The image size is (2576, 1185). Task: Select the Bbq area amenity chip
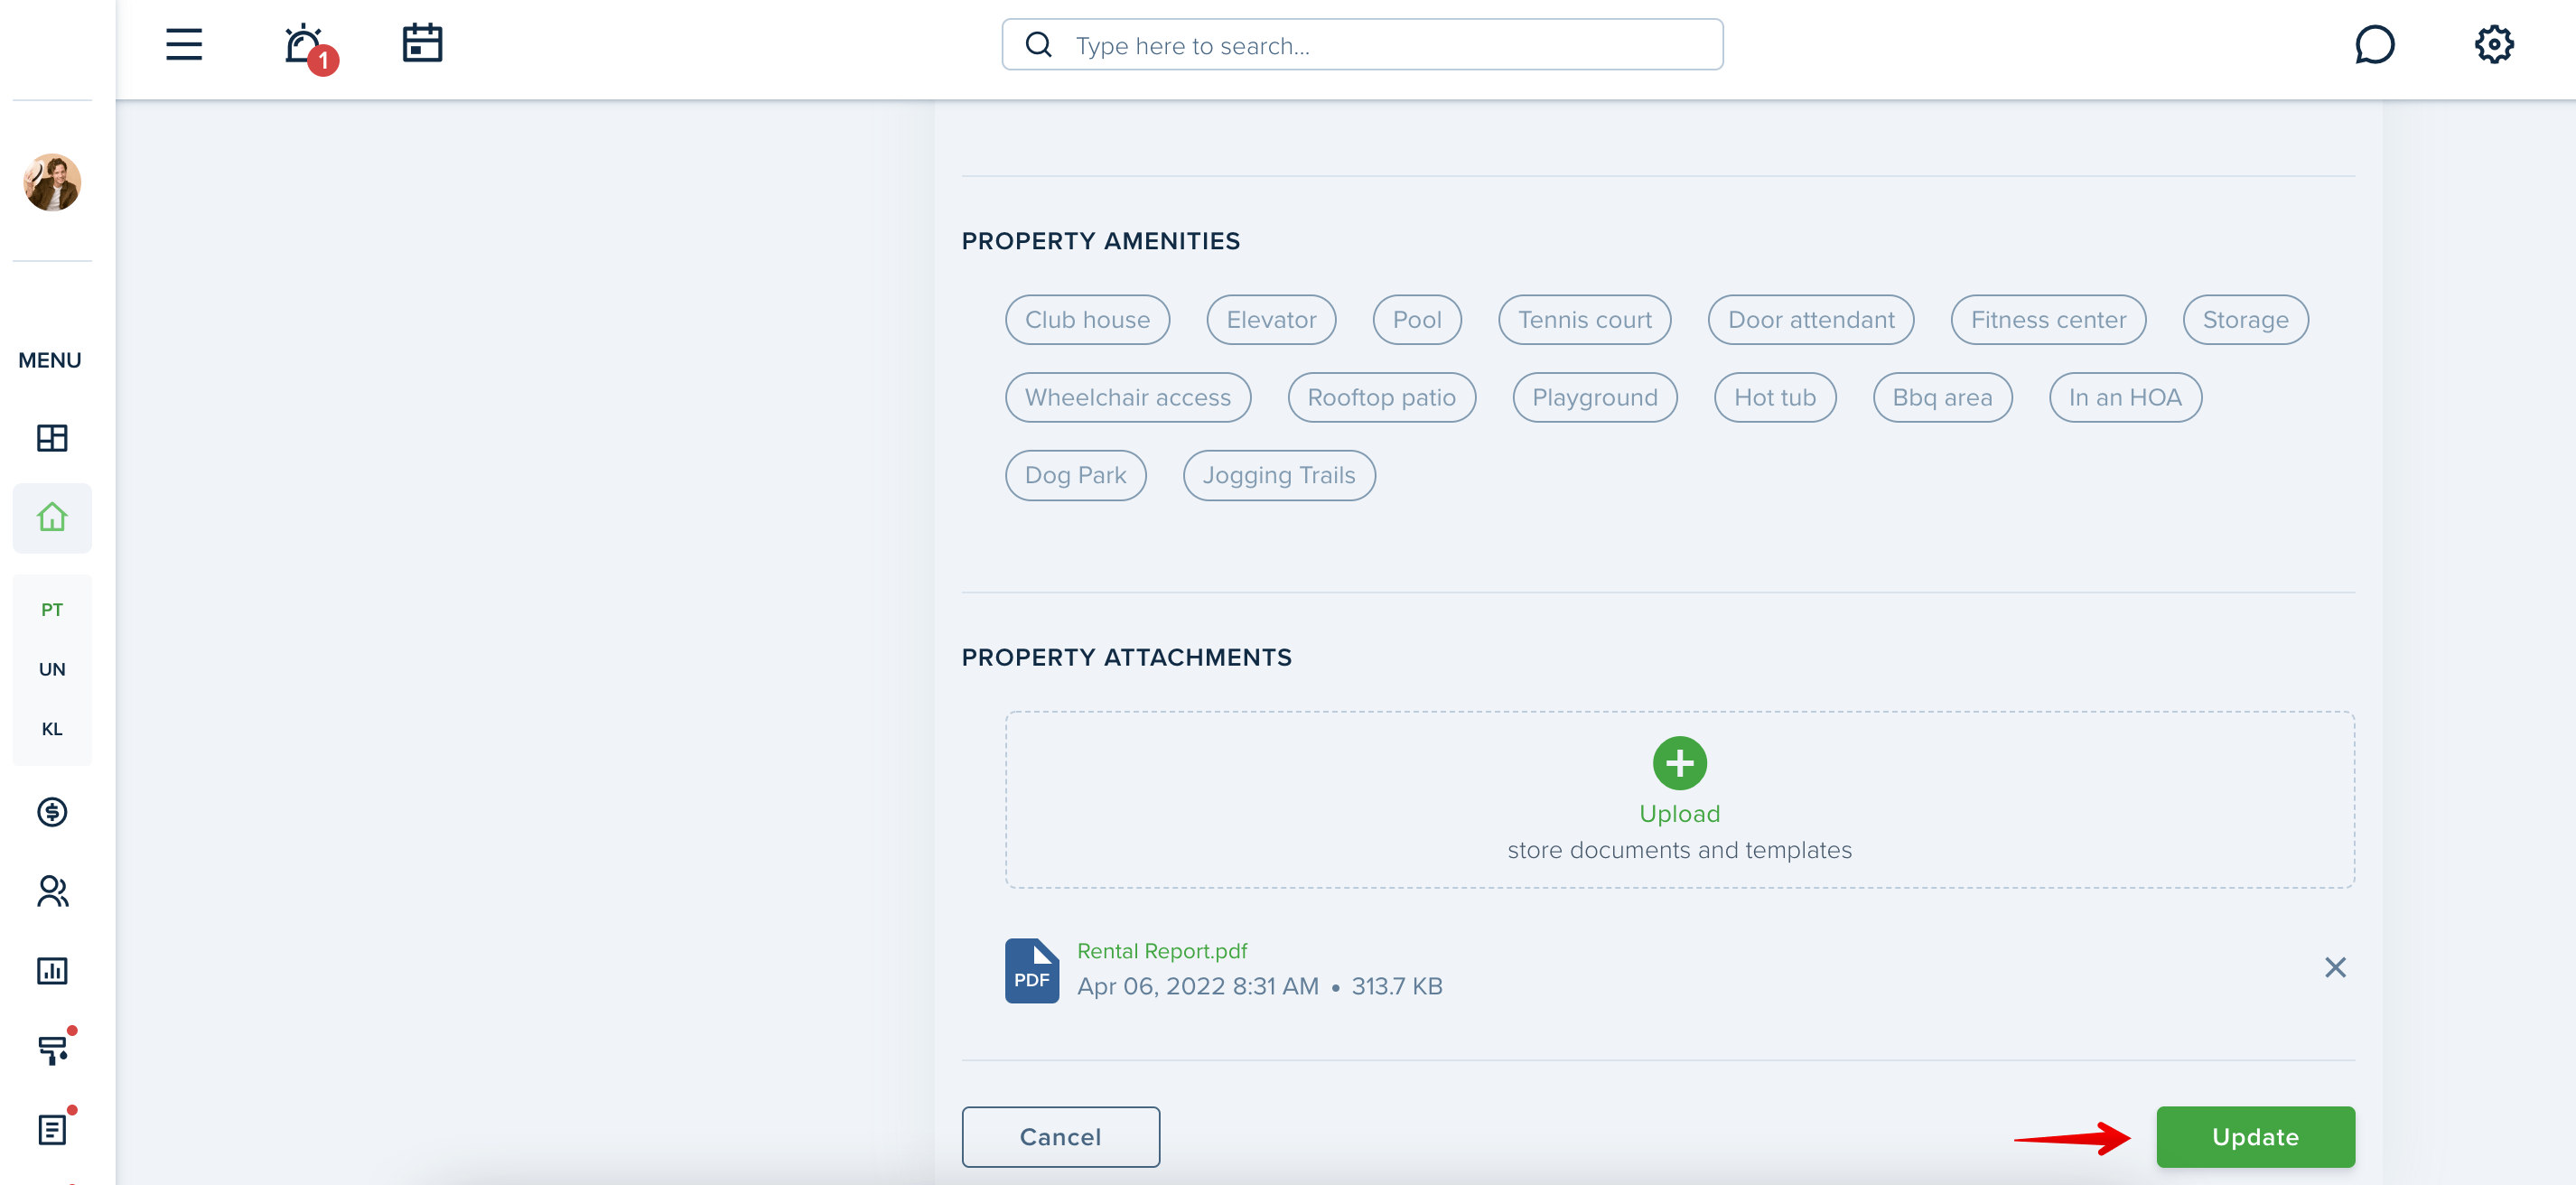[x=1942, y=398]
